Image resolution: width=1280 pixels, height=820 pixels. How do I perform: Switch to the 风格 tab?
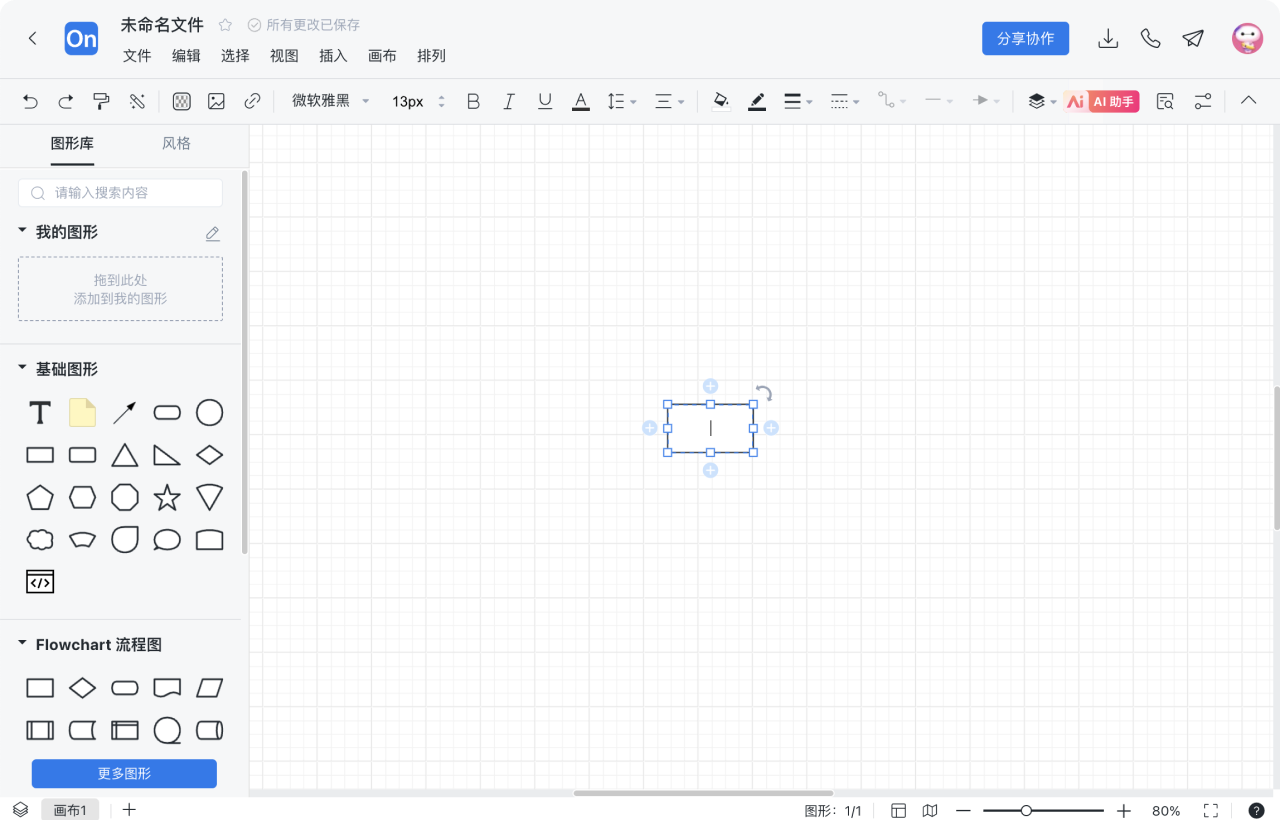tap(176, 144)
